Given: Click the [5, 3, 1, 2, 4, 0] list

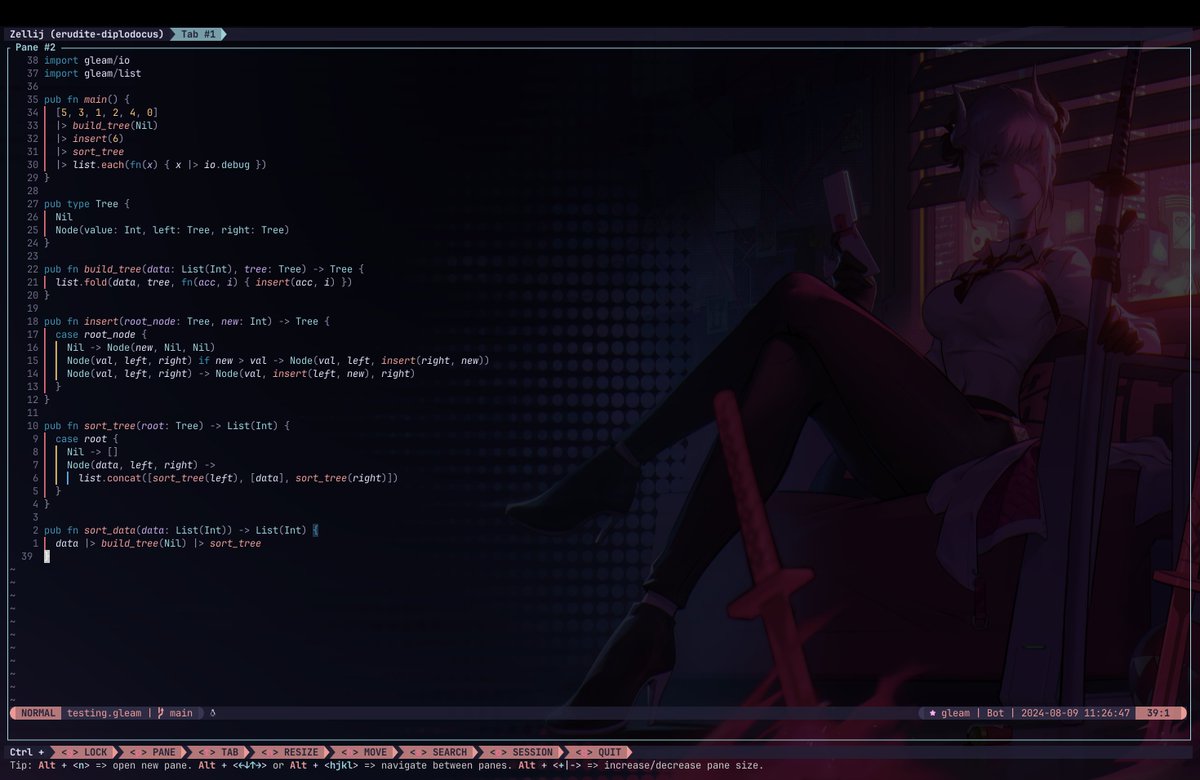Looking at the screenshot, I should (106, 113).
